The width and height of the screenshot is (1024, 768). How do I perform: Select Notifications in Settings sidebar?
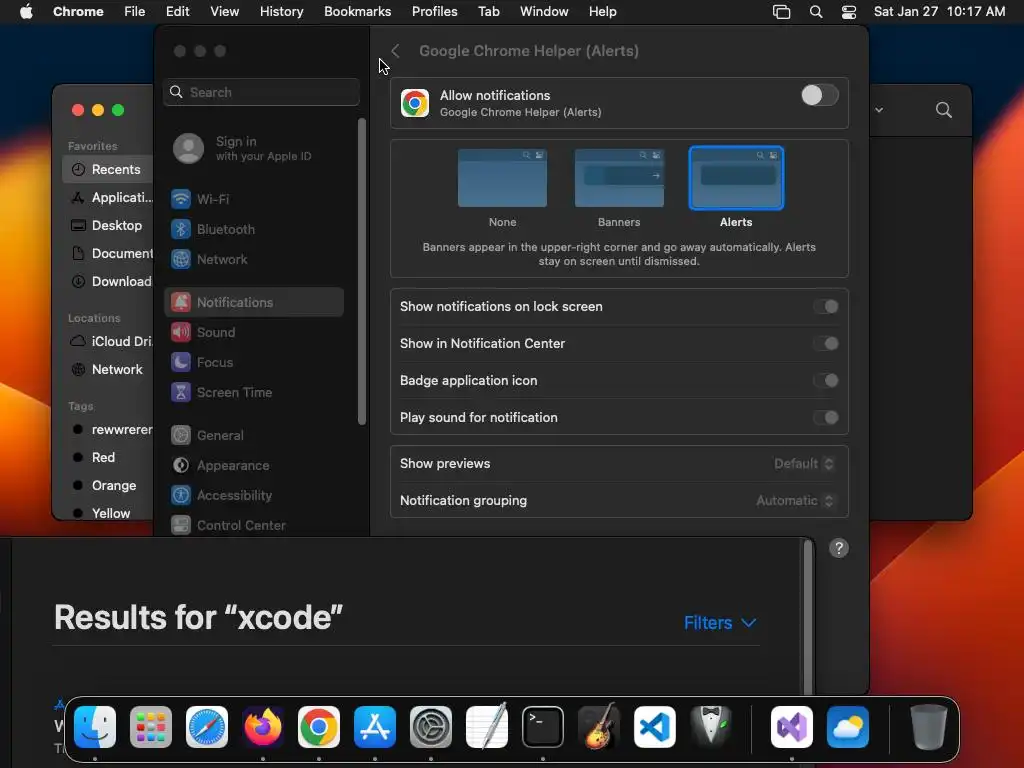pos(254,302)
